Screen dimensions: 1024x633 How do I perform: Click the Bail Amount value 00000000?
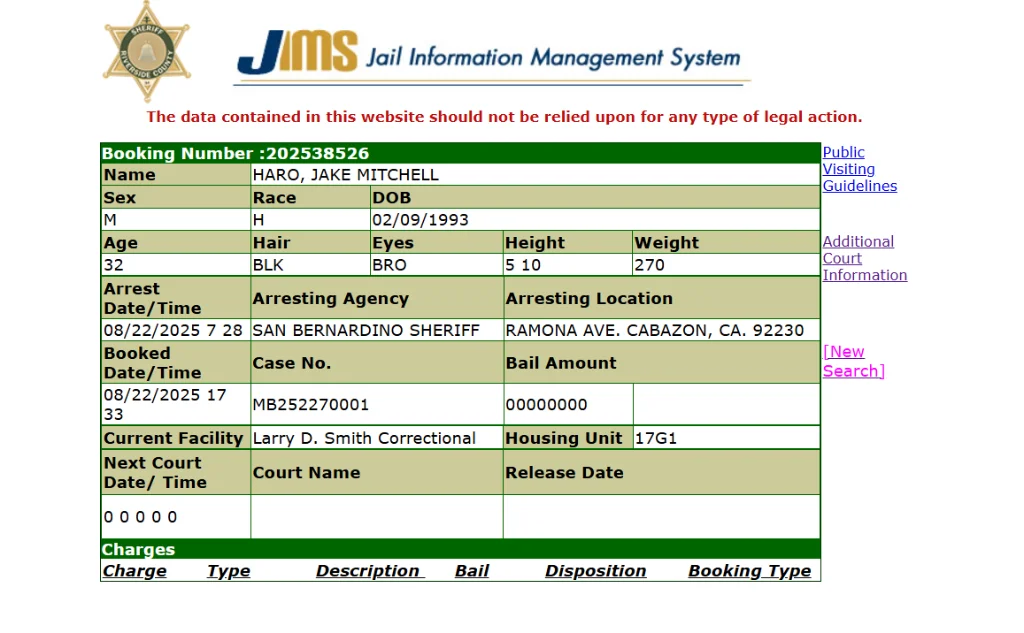pyautogui.click(x=546, y=405)
